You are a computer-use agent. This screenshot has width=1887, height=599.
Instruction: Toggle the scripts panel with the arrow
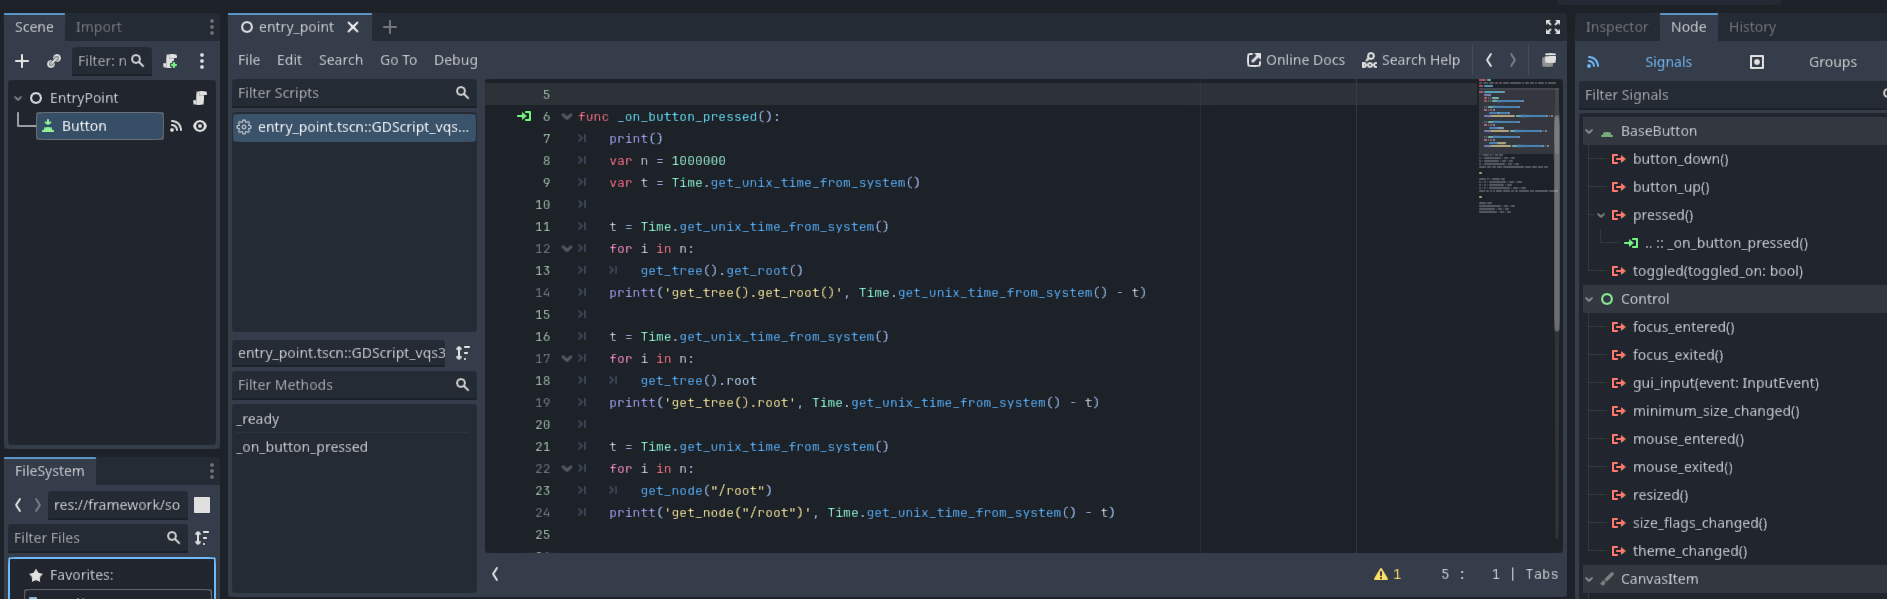pos(495,574)
